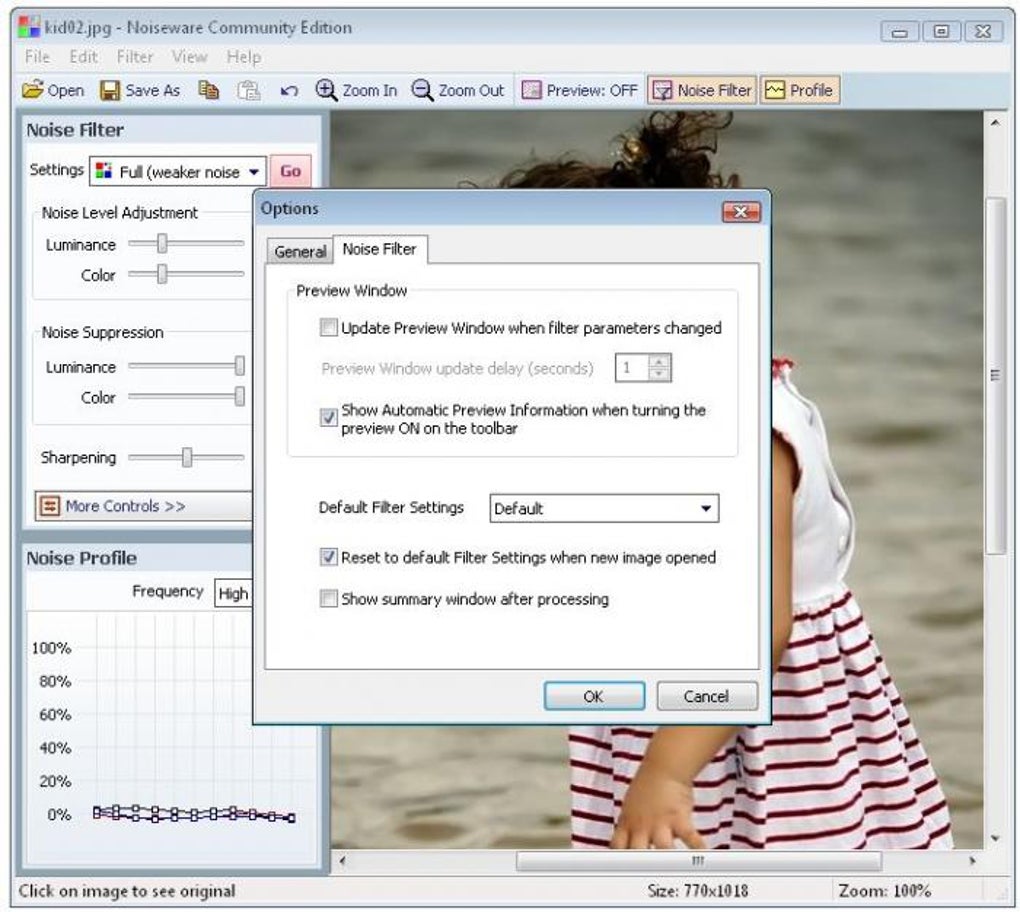Image resolution: width=1020 pixels, height=912 pixels.
Task: Click the vertical scrollbar beside image
Action: (x=995, y=375)
